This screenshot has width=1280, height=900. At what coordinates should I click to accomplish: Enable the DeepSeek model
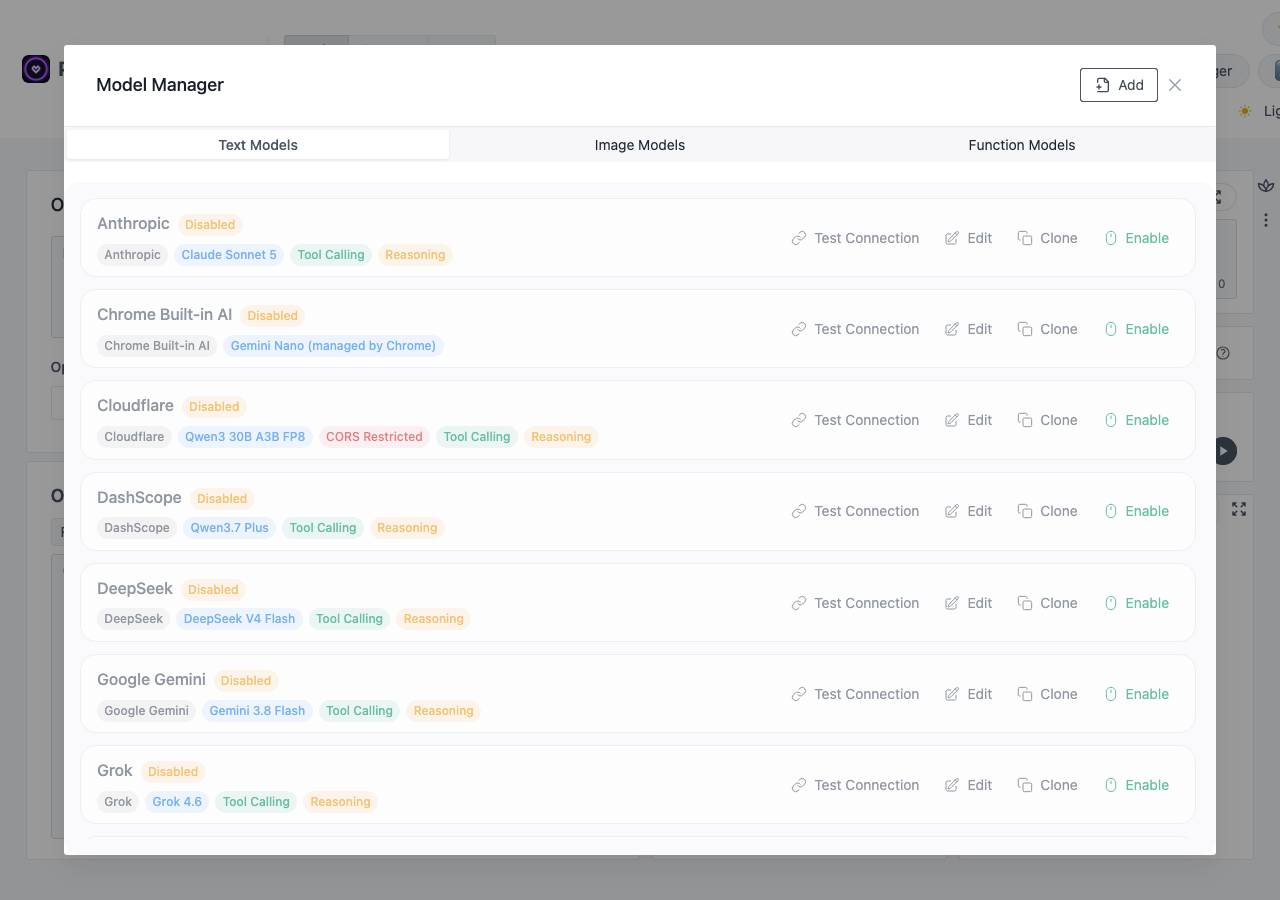point(1137,603)
